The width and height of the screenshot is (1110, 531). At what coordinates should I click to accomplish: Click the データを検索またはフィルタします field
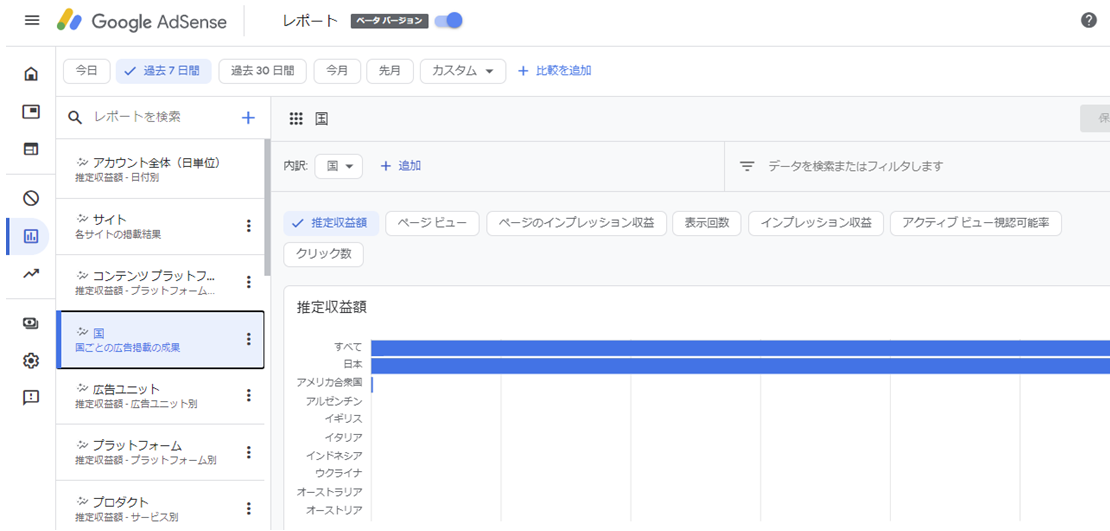click(x=856, y=166)
